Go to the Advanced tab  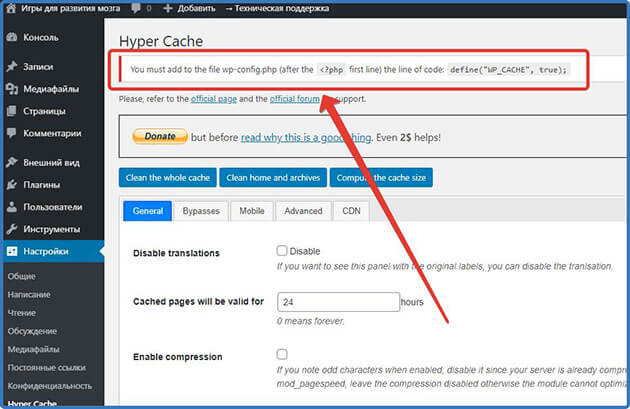click(303, 211)
